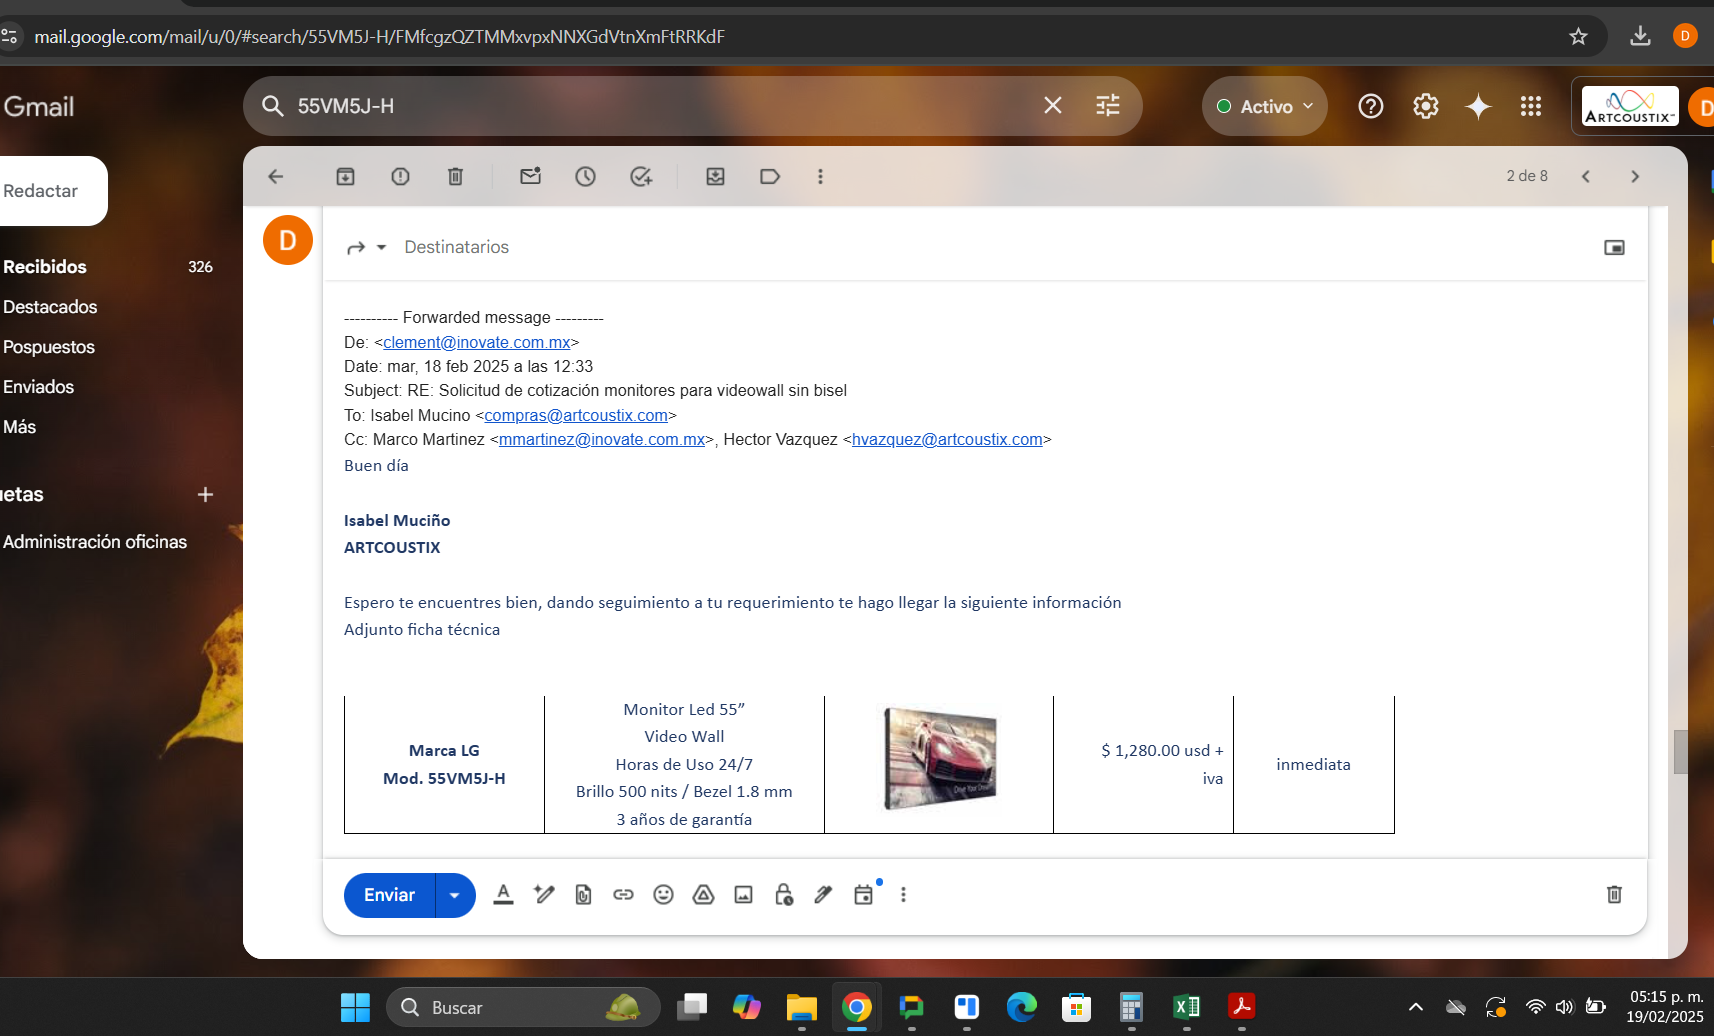Open Destacados folder
Image resolution: width=1714 pixels, height=1036 pixels.
(x=50, y=307)
